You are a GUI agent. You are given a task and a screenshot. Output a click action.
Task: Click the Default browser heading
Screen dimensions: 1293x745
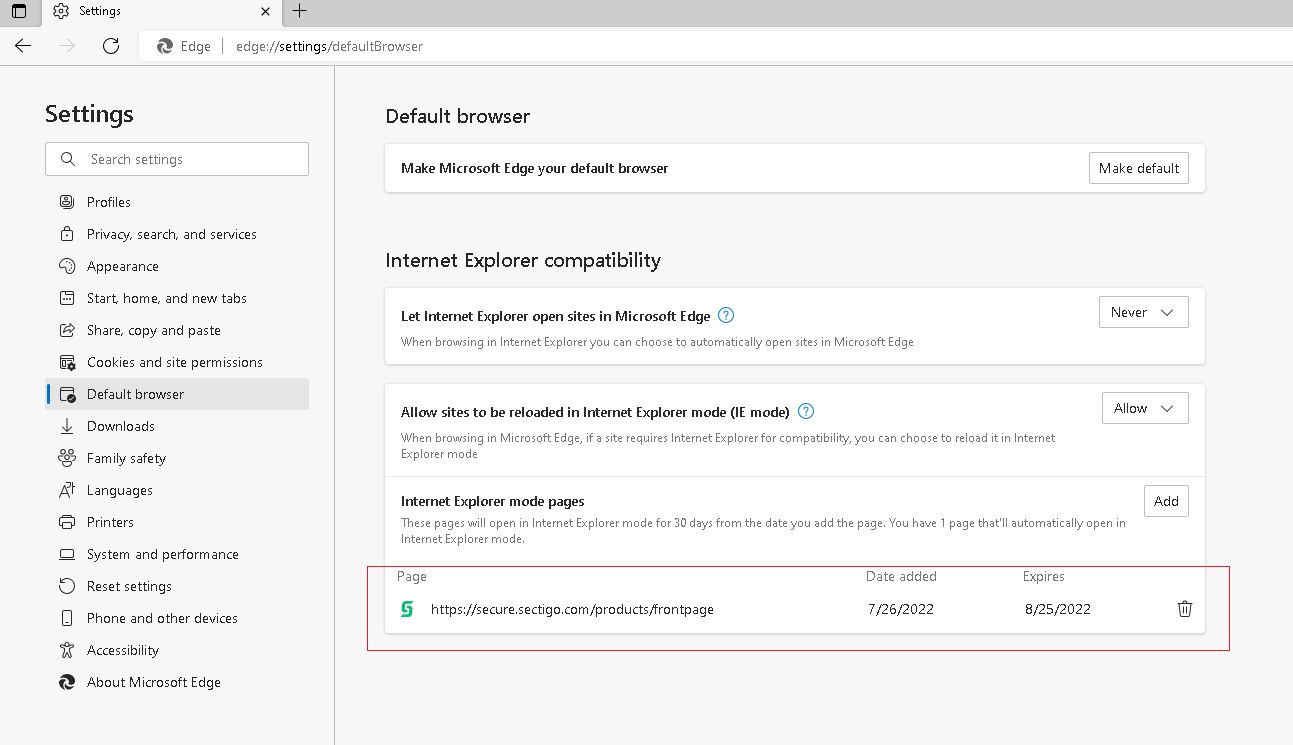coord(458,116)
